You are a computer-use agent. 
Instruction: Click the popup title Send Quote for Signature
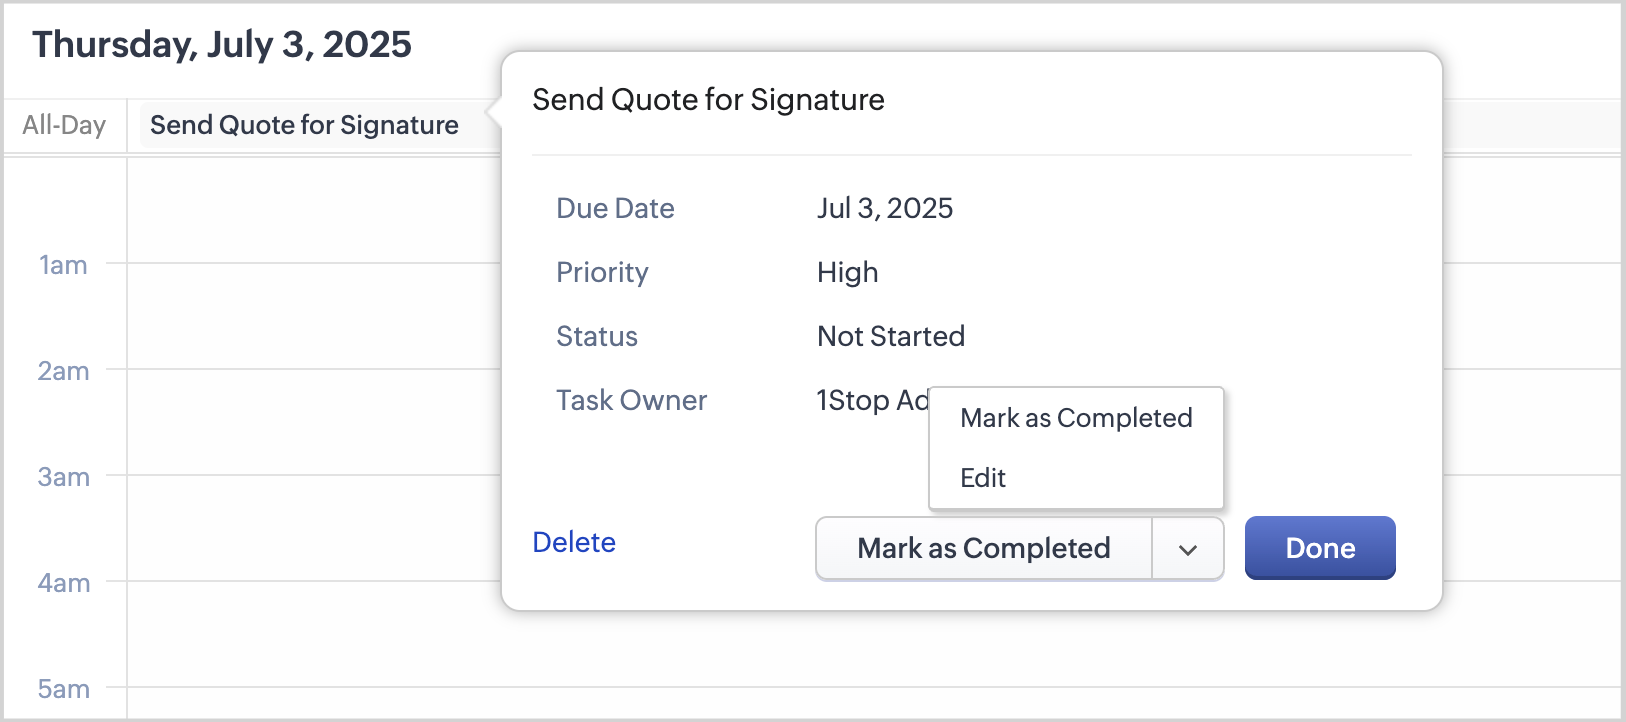708,100
